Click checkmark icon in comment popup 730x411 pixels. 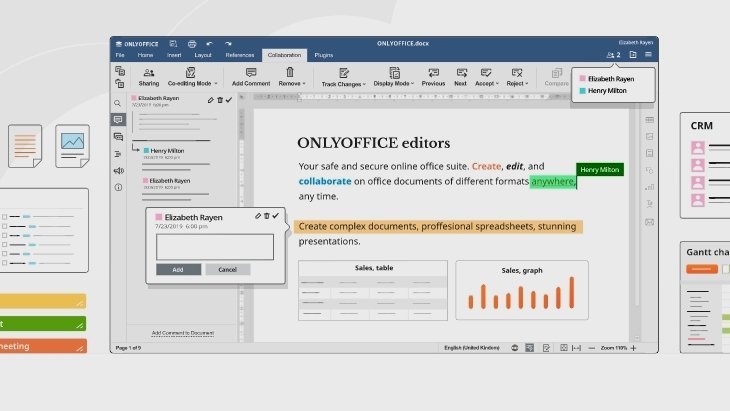coord(276,216)
